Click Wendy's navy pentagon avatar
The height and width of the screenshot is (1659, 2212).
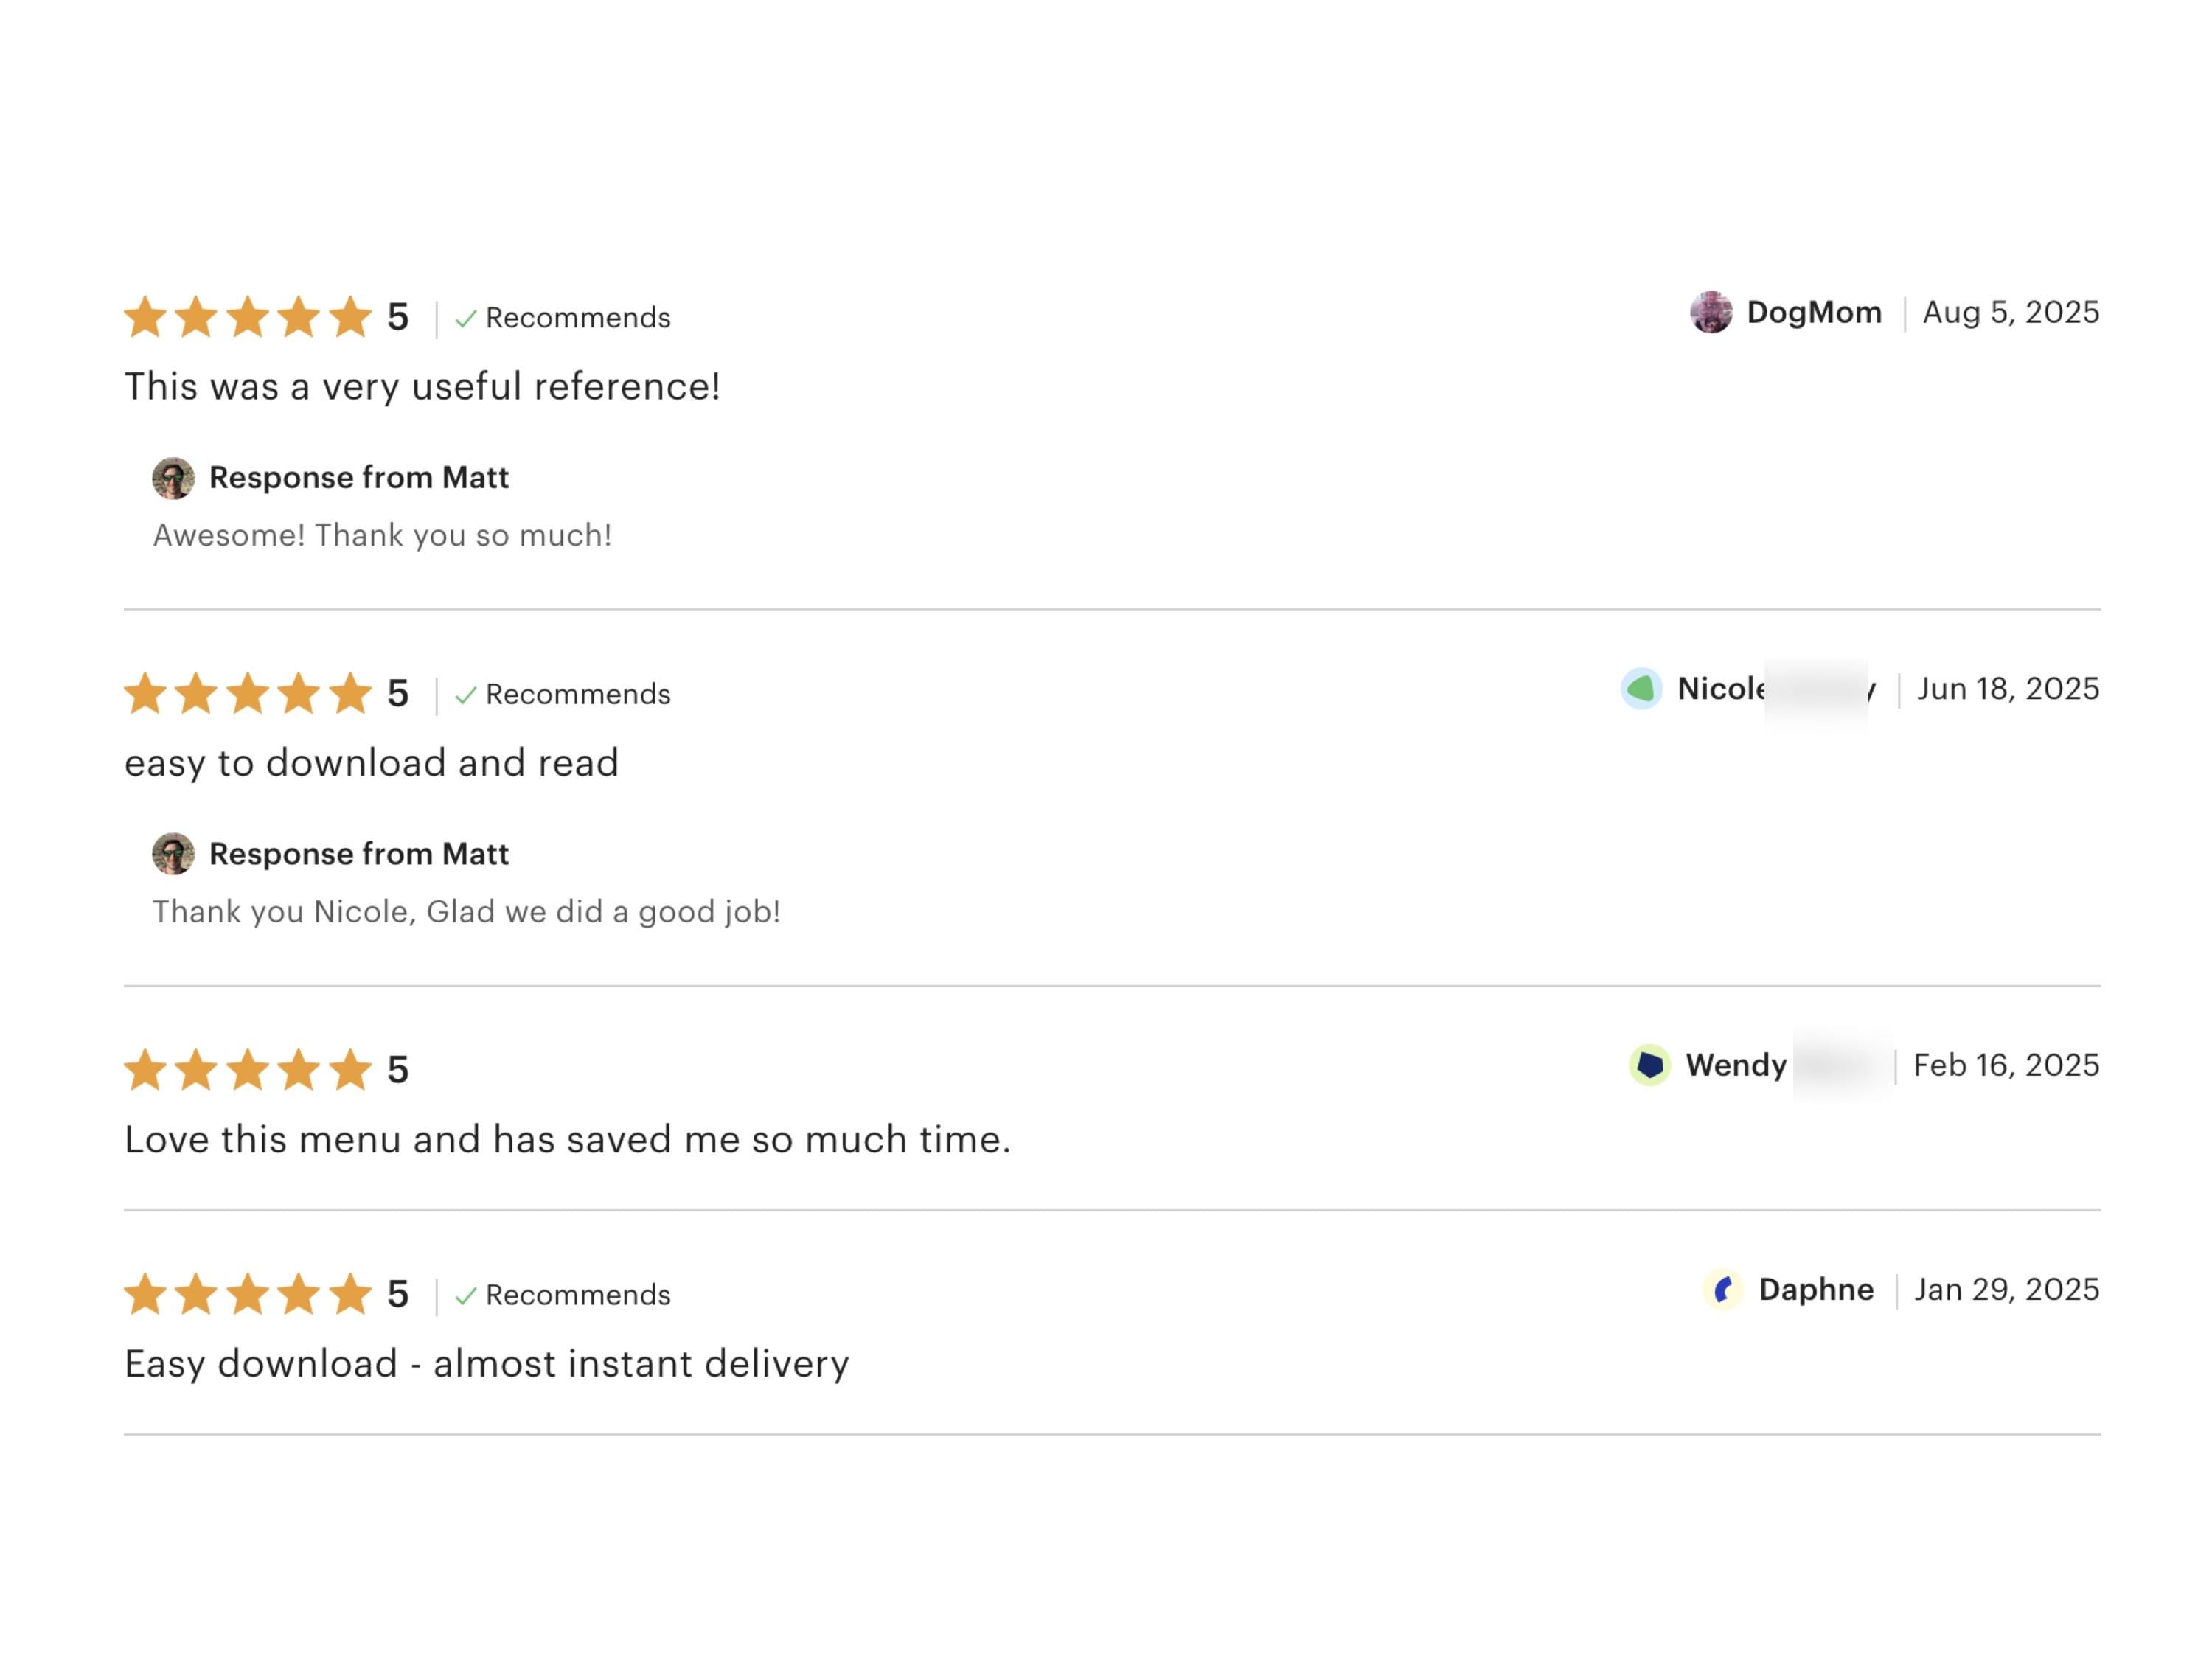pyautogui.click(x=1650, y=1065)
